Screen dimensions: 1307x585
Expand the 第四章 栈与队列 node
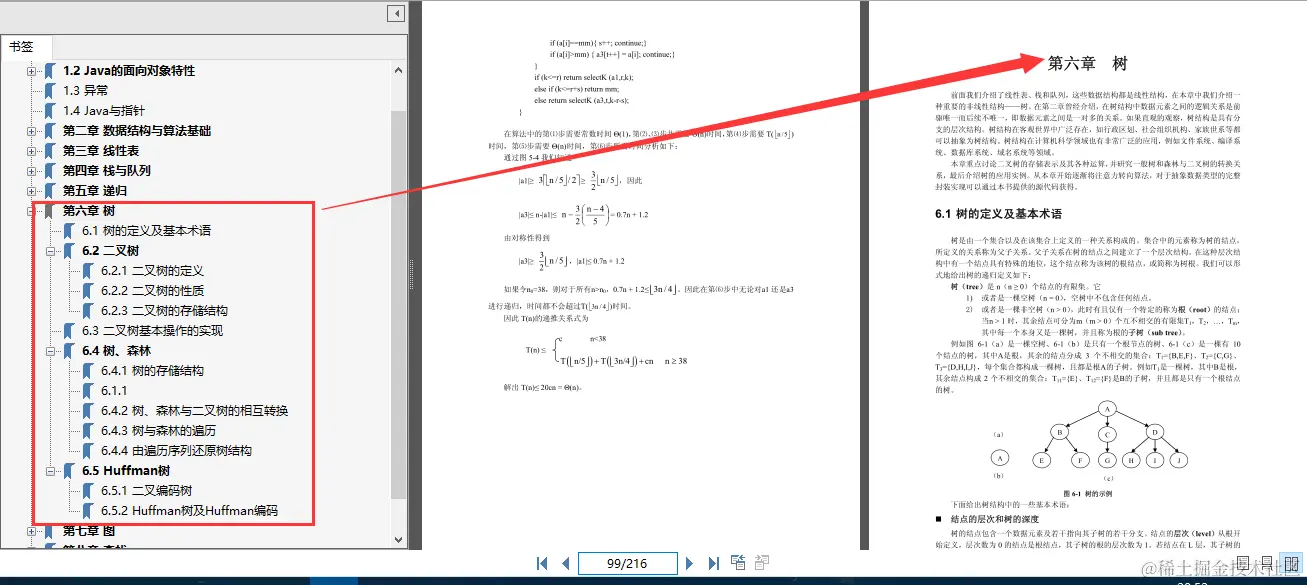coord(32,171)
